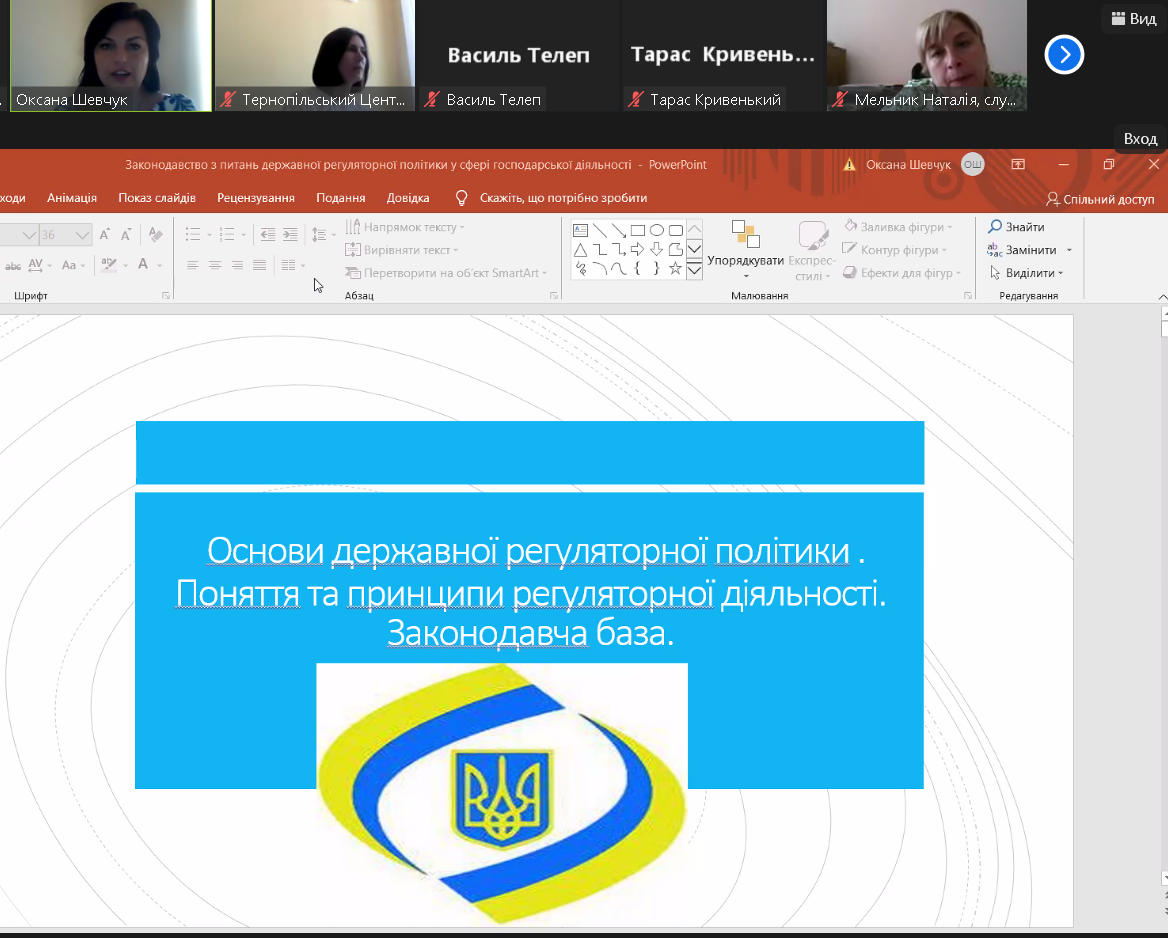The image size is (1168, 938).
Task: Switch to the Подання tab
Action: [340, 197]
